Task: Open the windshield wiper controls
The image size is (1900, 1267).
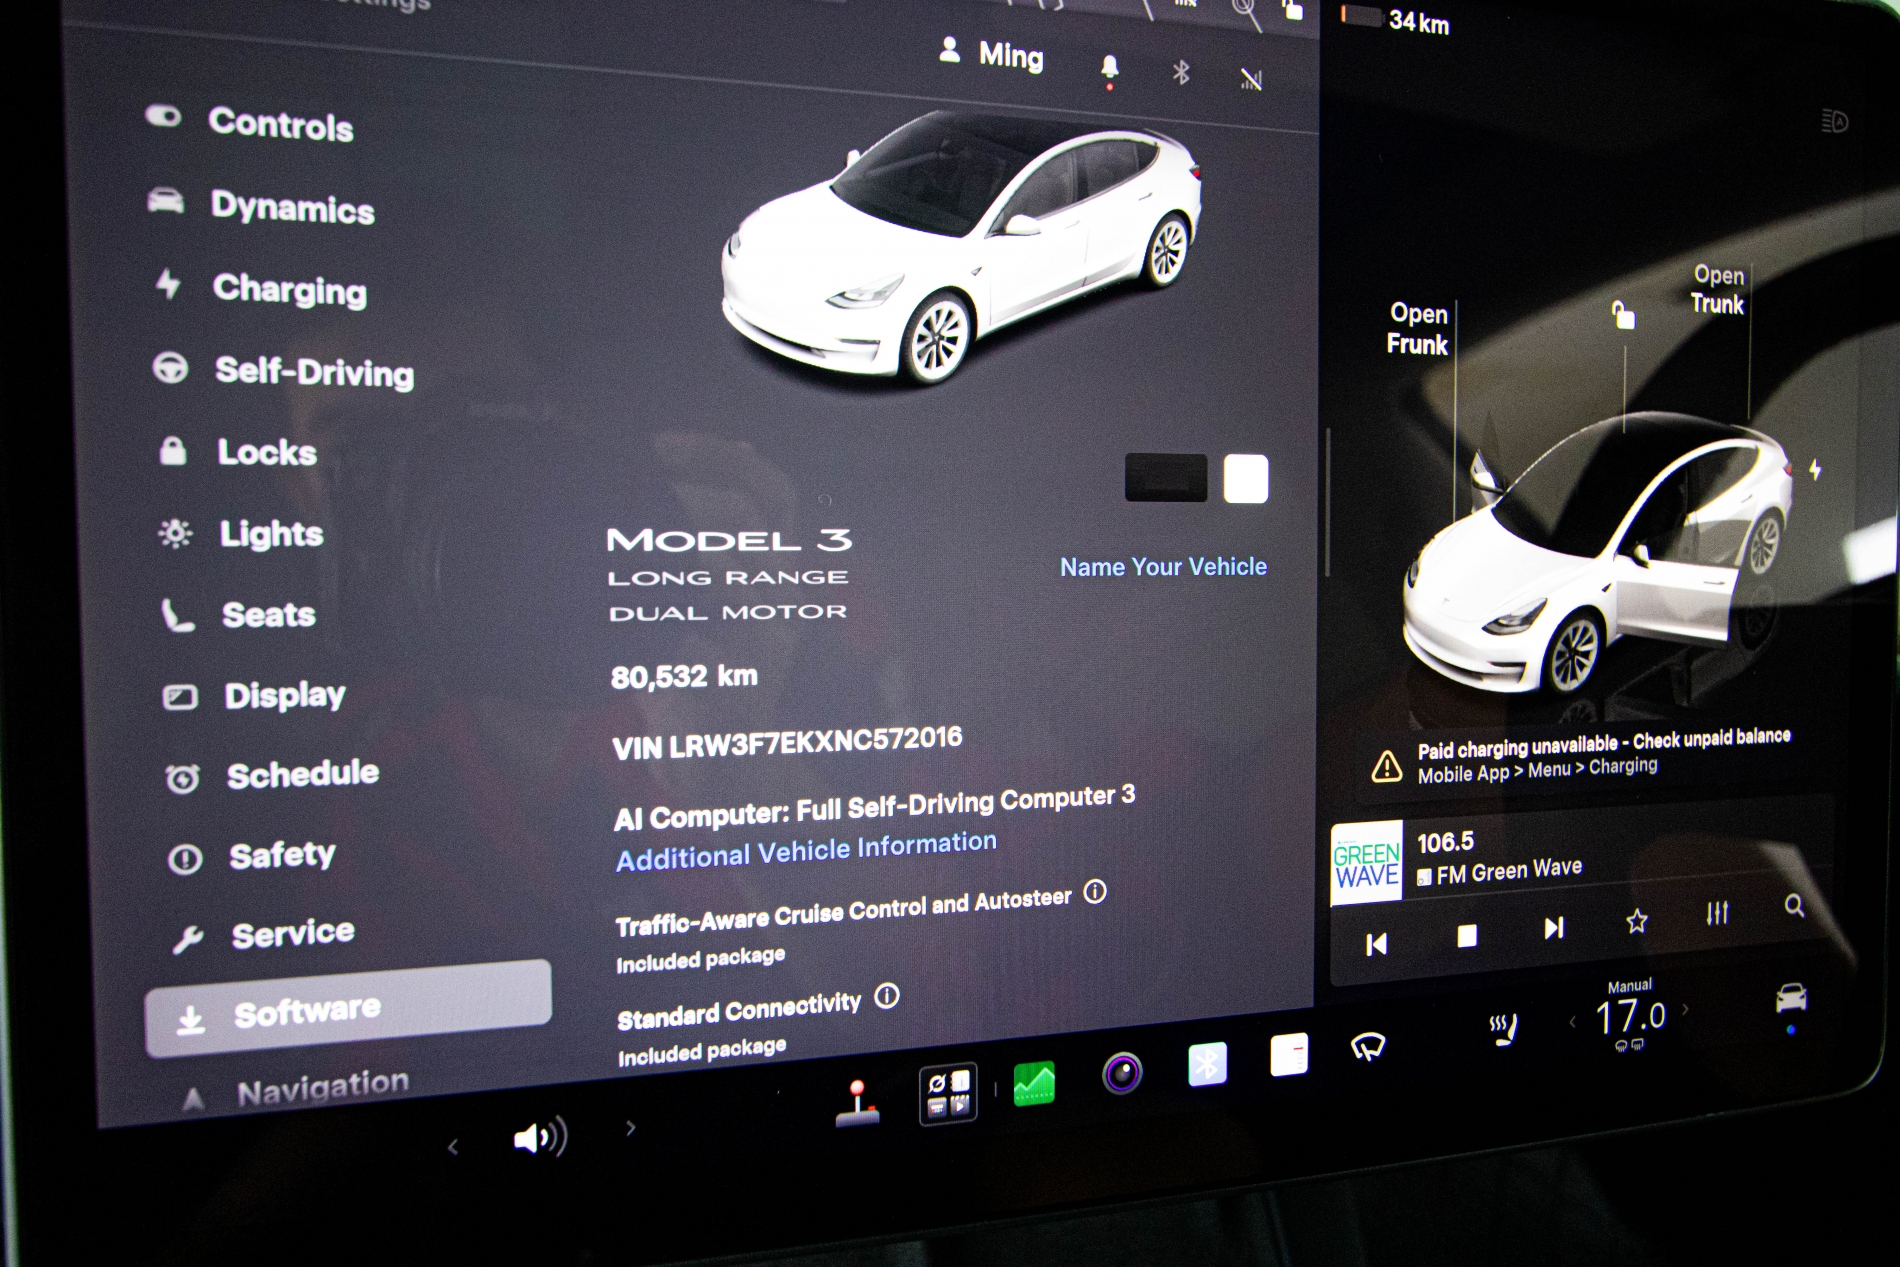Action: pos(1368,1046)
